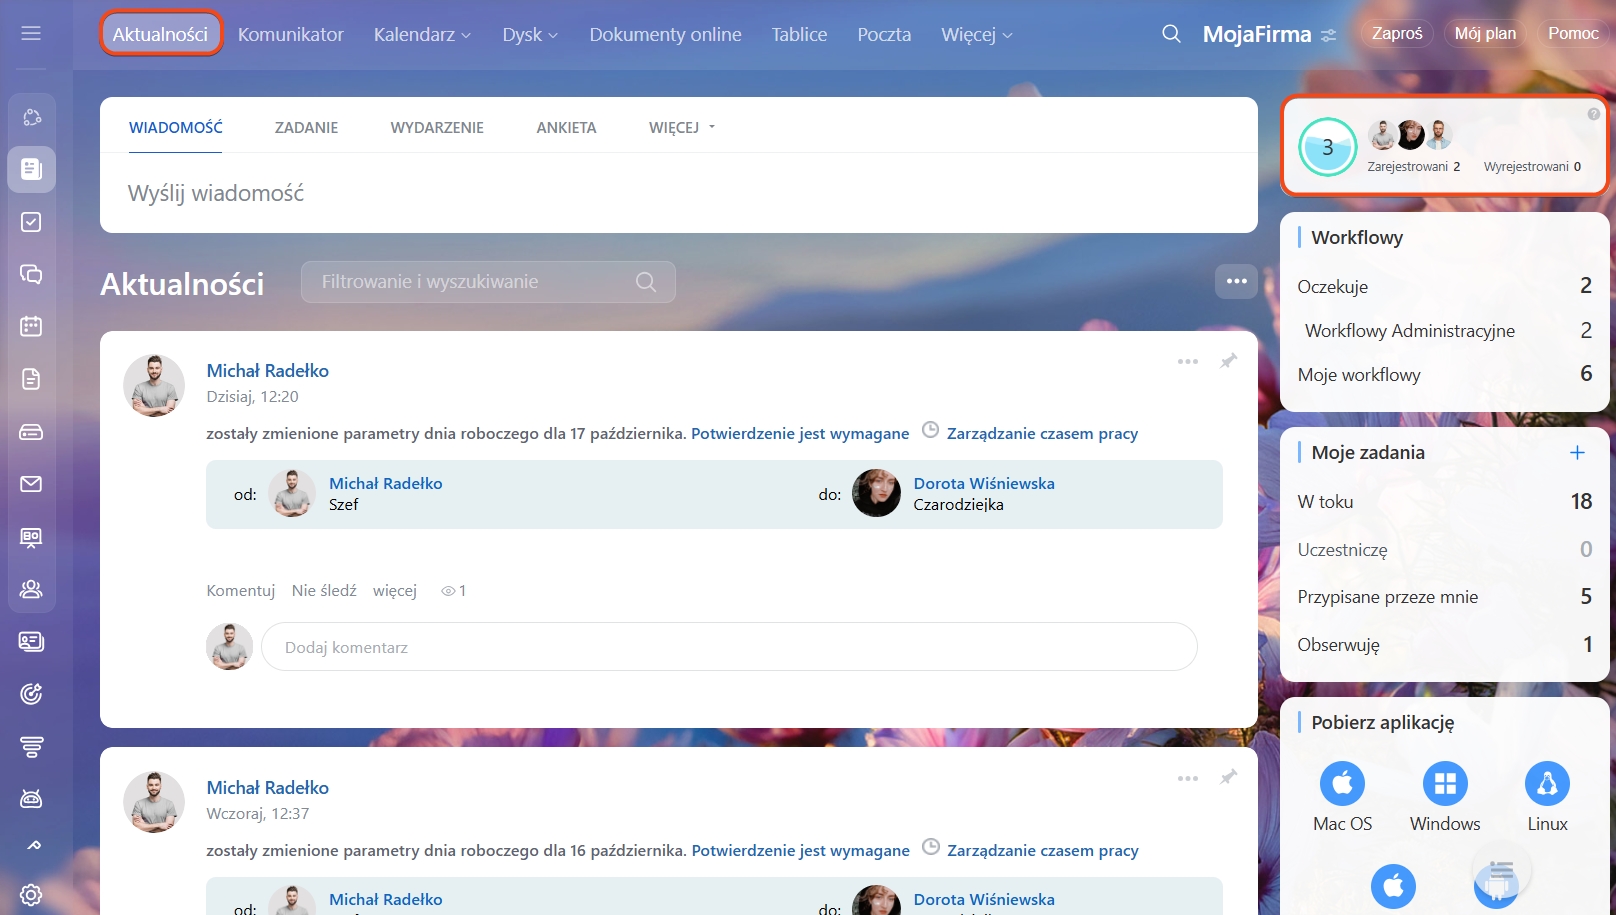The image size is (1616, 915).
Task: Open the 'Zarządzanie czasem pracy' link
Action: [x=1042, y=434]
